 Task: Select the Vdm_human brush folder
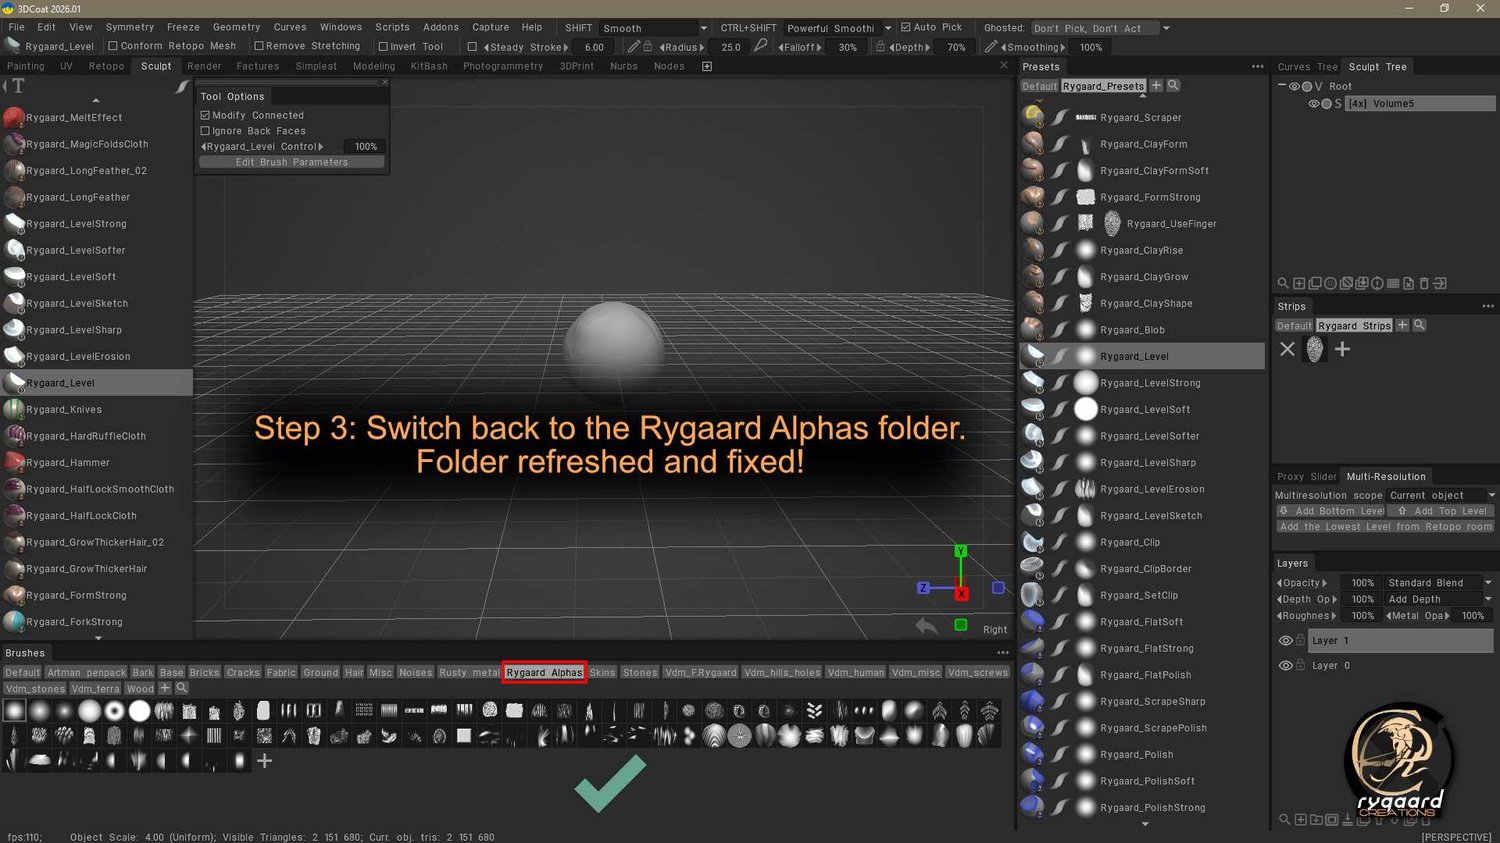tap(856, 672)
